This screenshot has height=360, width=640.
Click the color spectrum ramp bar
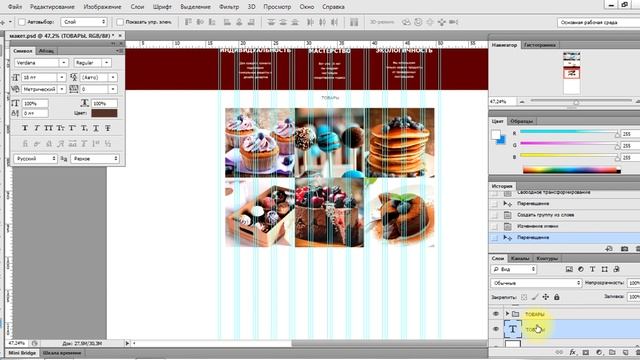[571, 170]
